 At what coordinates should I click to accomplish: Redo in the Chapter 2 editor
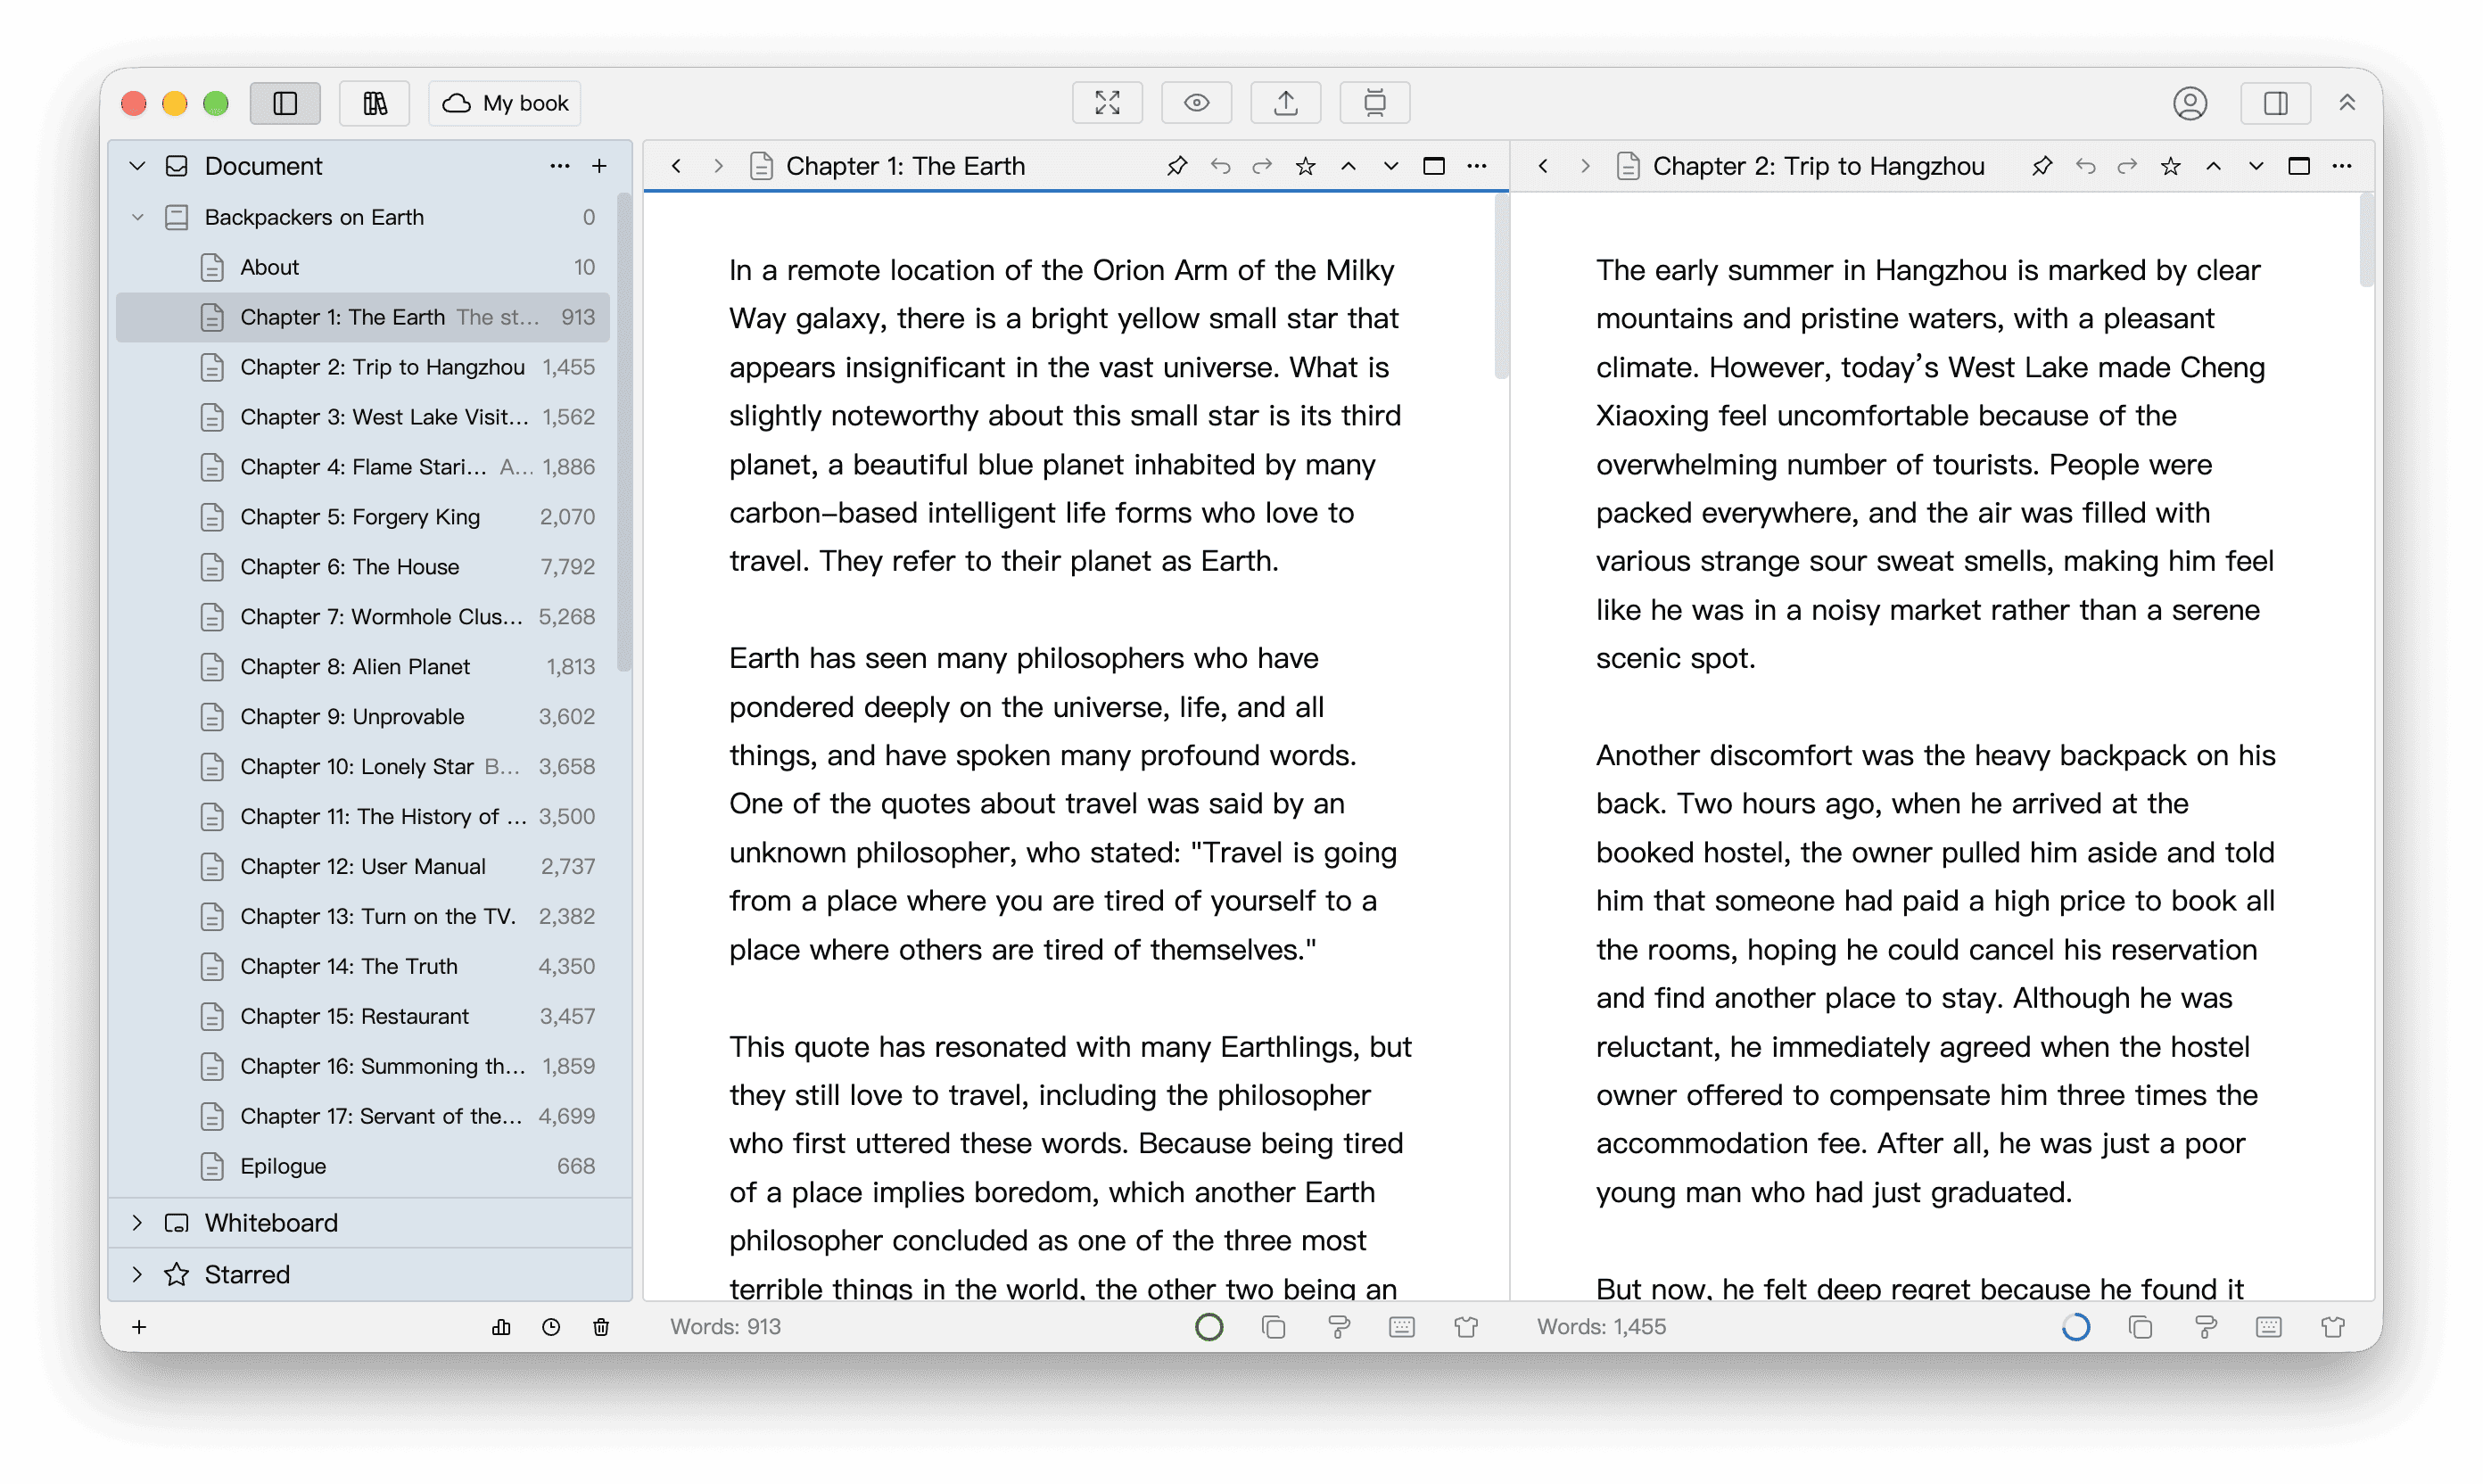(x=2127, y=166)
